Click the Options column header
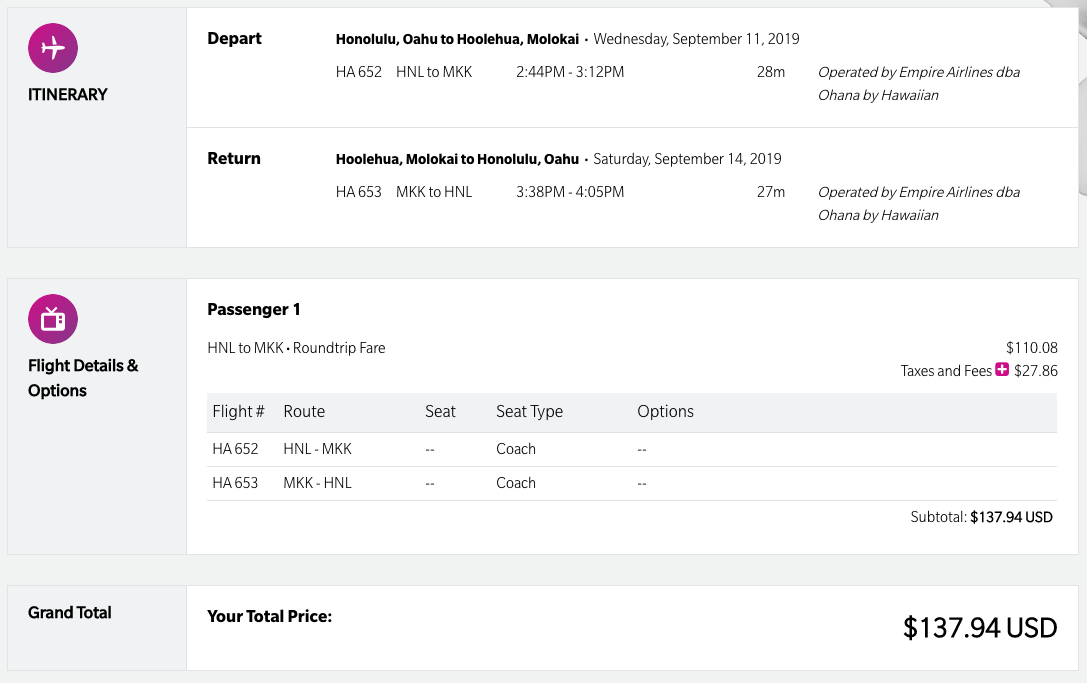1087x683 pixels. (x=665, y=412)
